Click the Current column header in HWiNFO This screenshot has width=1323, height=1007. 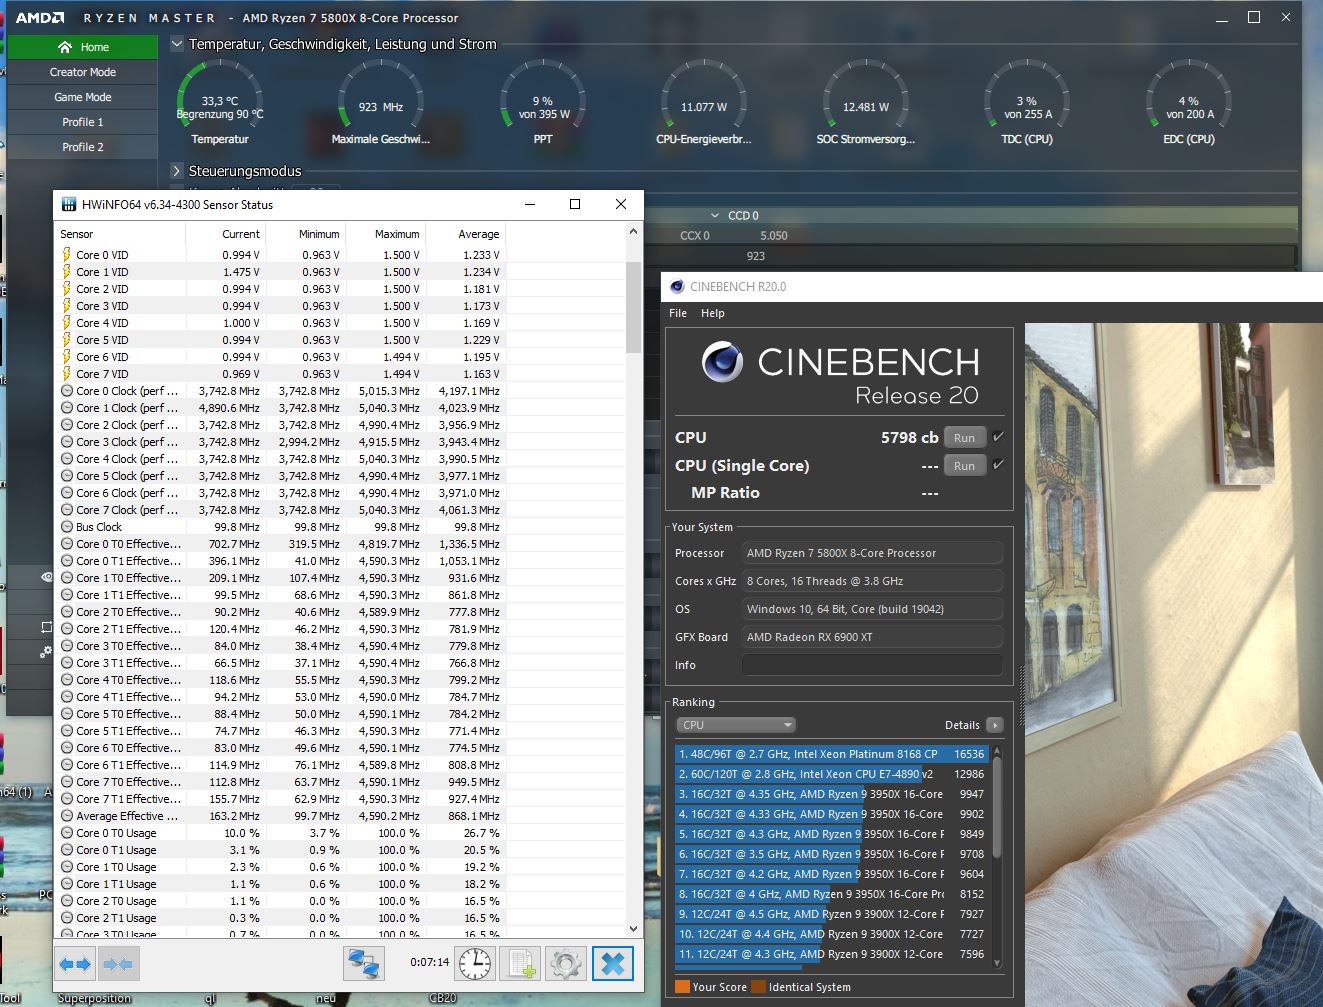tap(226, 234)
